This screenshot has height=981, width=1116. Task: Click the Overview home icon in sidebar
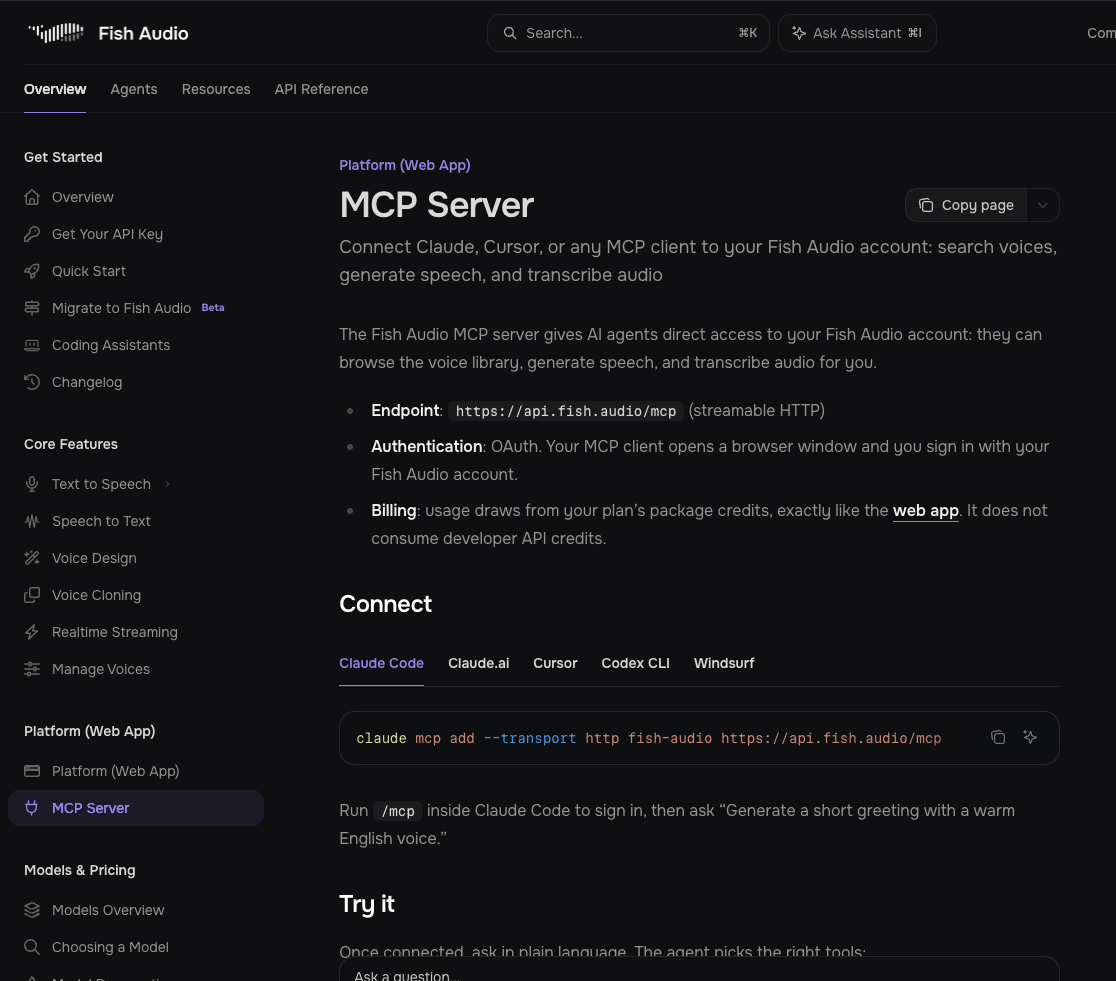coord(32,197)
